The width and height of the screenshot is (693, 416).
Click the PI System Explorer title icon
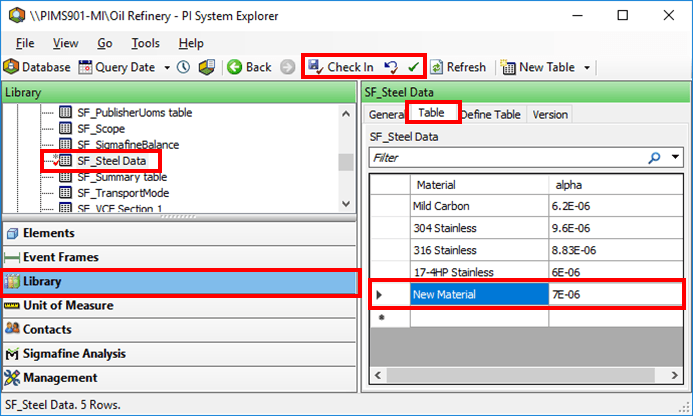coord(17,15)
